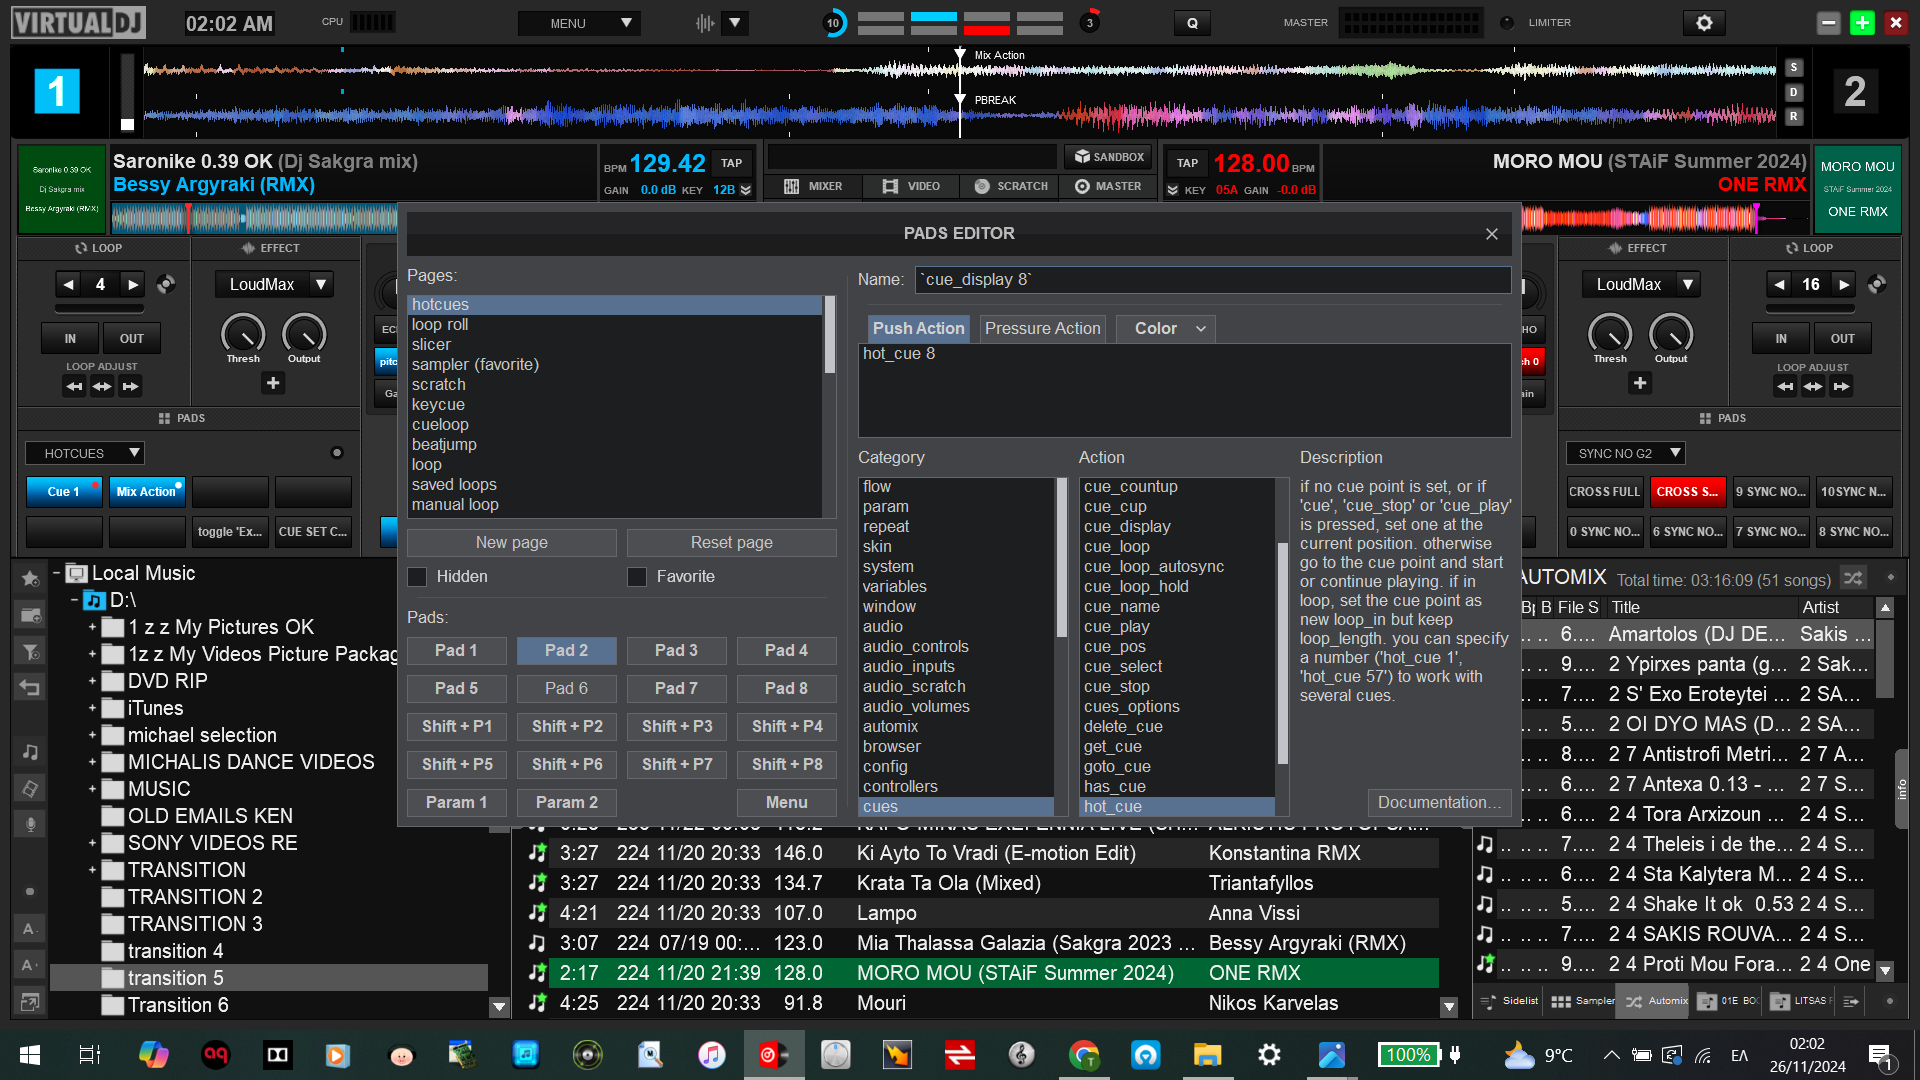Open the Sidelist tab

1509,1001
